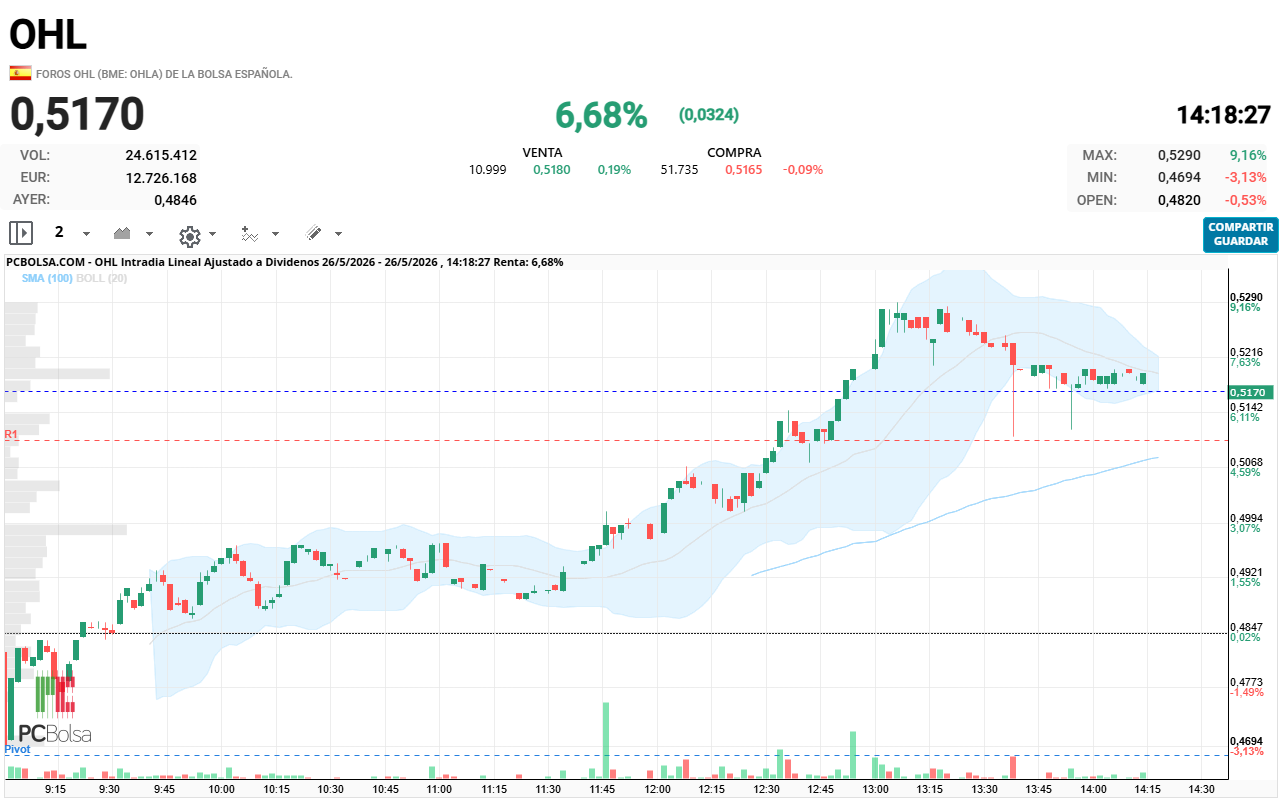Click the 11:45 time axis label
Viewport: 1279px width, 798px height.
602,789
